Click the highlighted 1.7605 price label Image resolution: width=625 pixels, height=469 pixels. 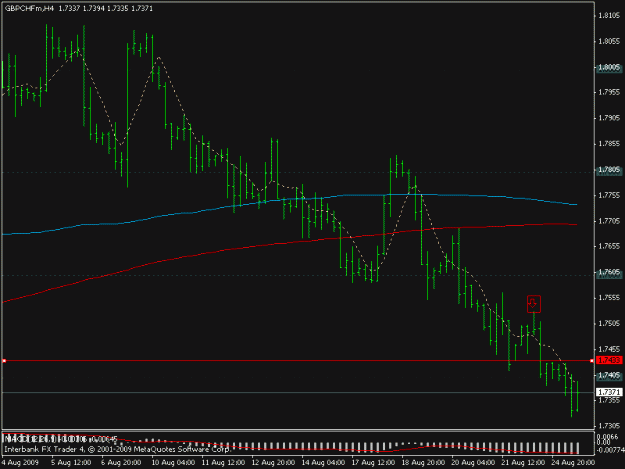pos(609,272)
